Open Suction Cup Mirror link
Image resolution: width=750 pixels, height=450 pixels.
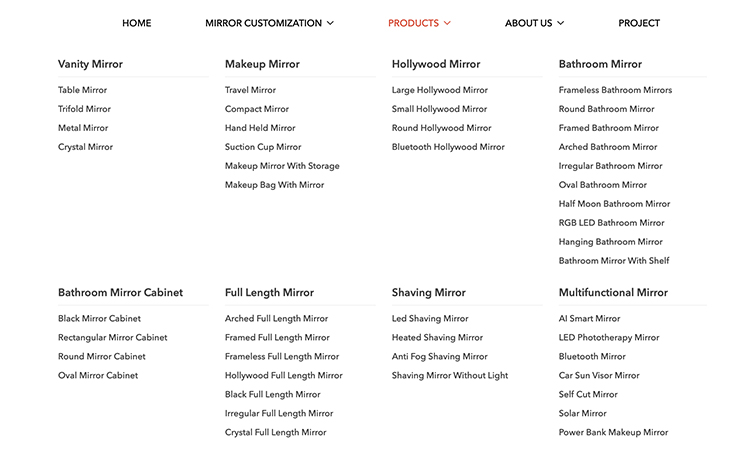tap(263, 147)
